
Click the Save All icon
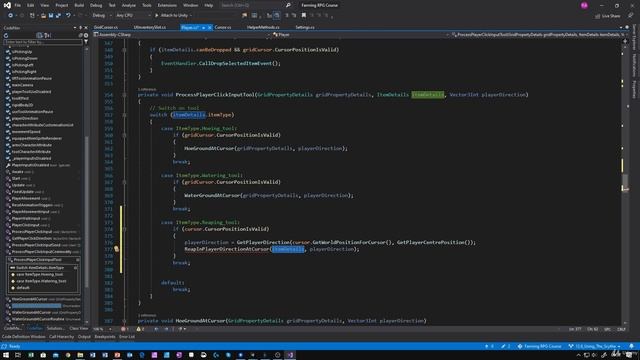(58, 16)
